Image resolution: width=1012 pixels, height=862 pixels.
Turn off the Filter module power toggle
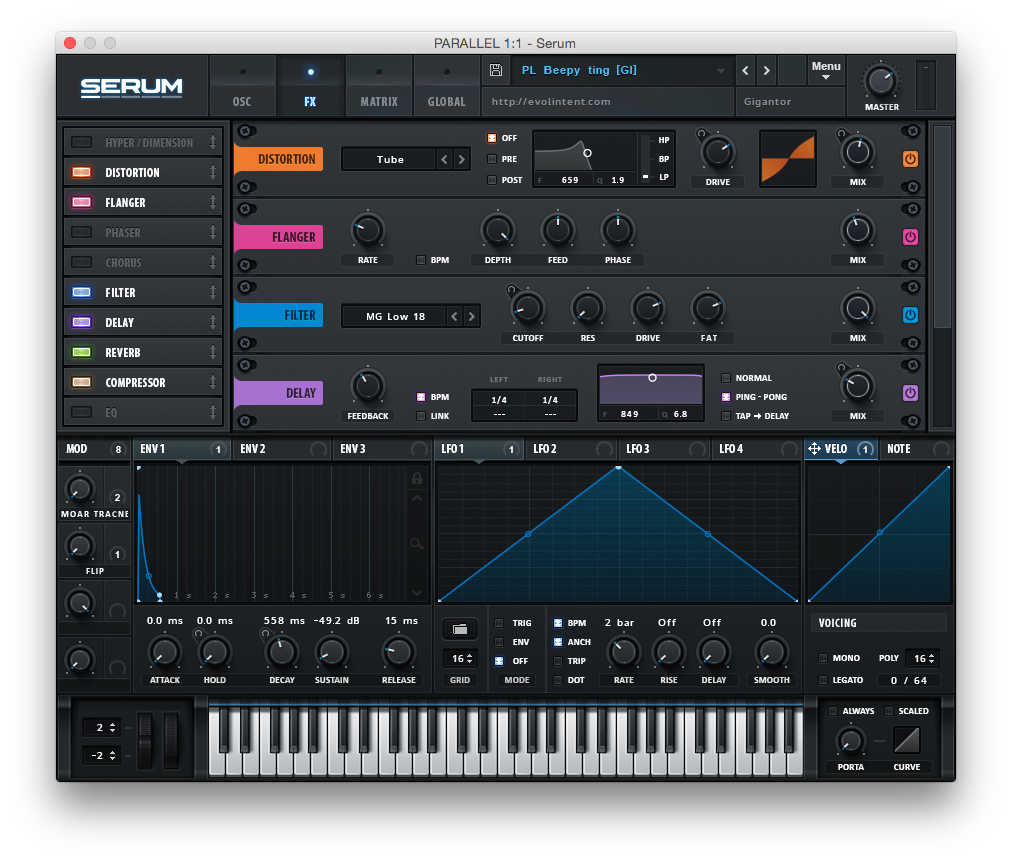click(x=910, y=315)
